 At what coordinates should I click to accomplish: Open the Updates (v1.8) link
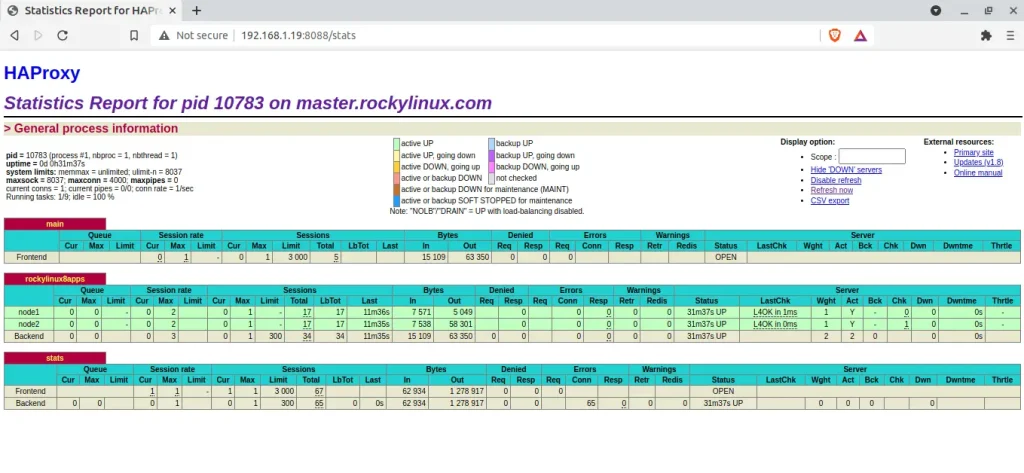[978, 162]
